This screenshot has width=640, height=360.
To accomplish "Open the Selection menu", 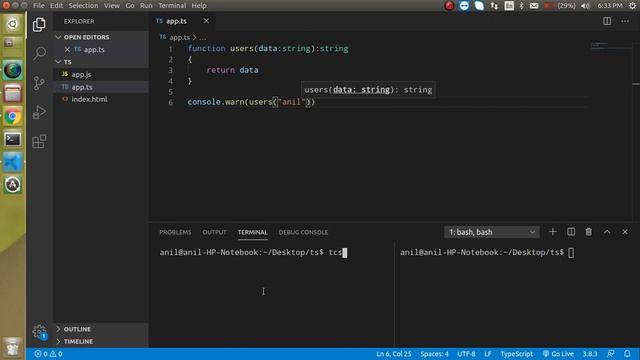I will 83,6.
